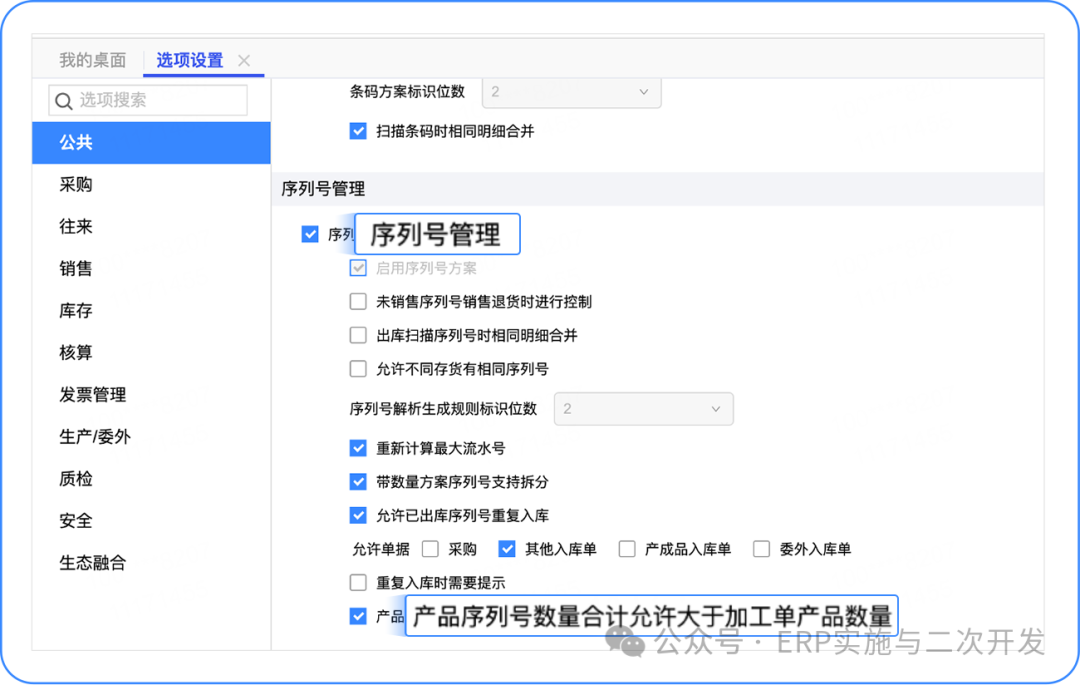
Task: Click the 选项搜索 search field
Action: [160, 100]
